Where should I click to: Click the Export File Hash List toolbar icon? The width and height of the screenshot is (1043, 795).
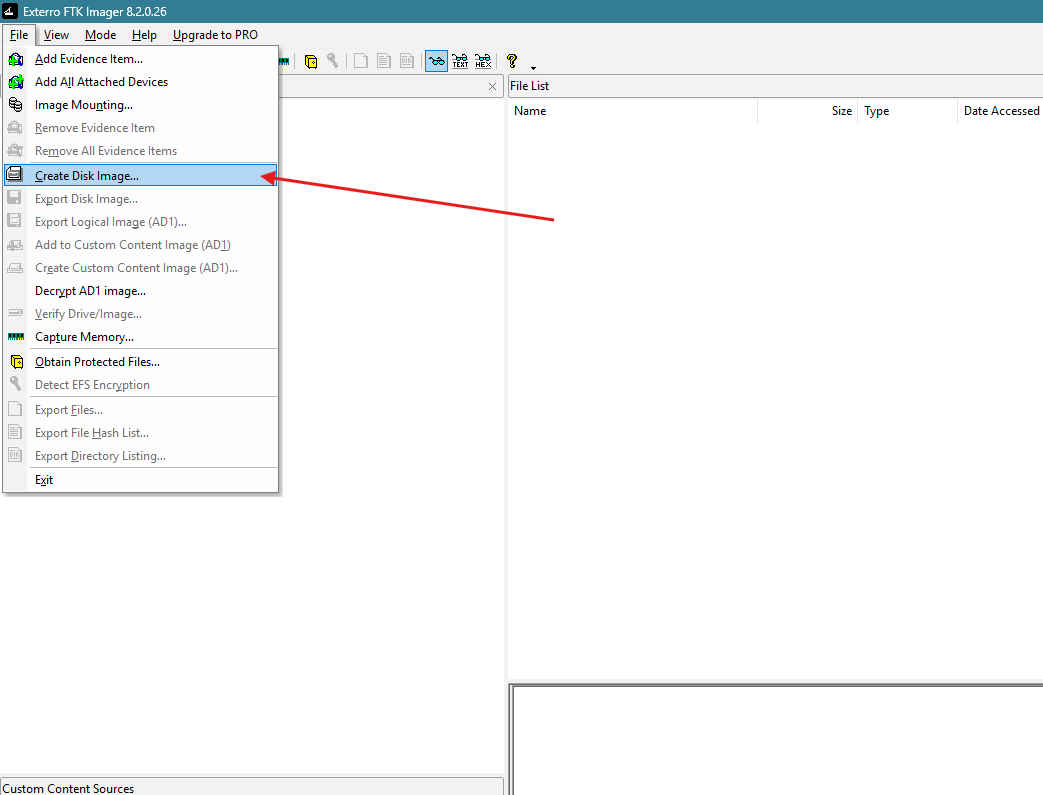[384, 61]
